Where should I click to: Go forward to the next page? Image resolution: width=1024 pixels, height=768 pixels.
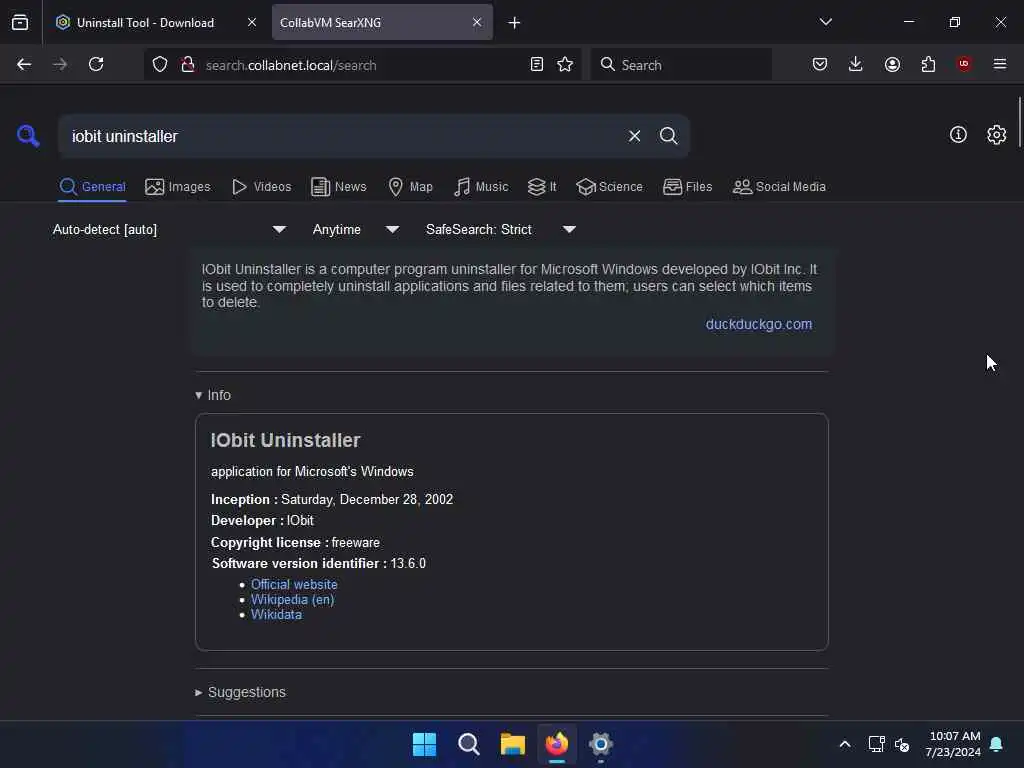(60, 64)
